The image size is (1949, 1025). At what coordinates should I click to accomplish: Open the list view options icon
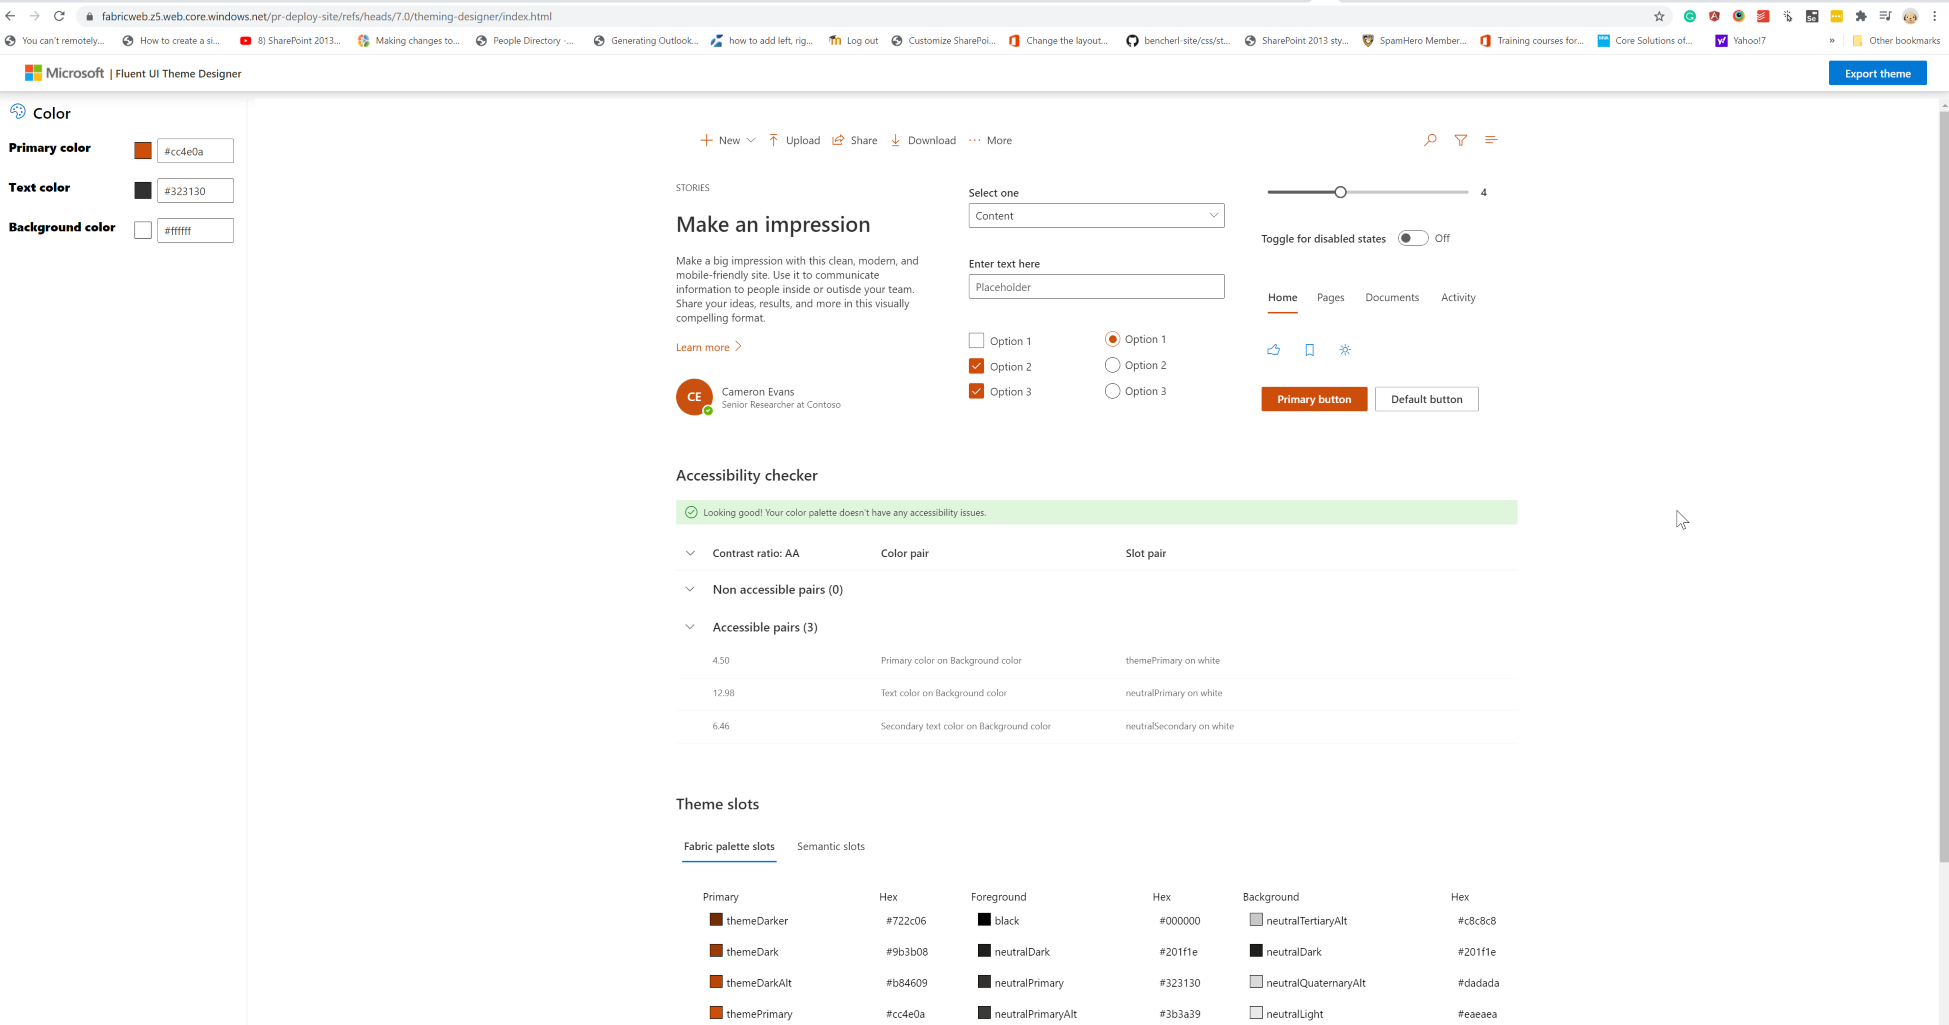pyautogui.click(x=1491, y=140)
